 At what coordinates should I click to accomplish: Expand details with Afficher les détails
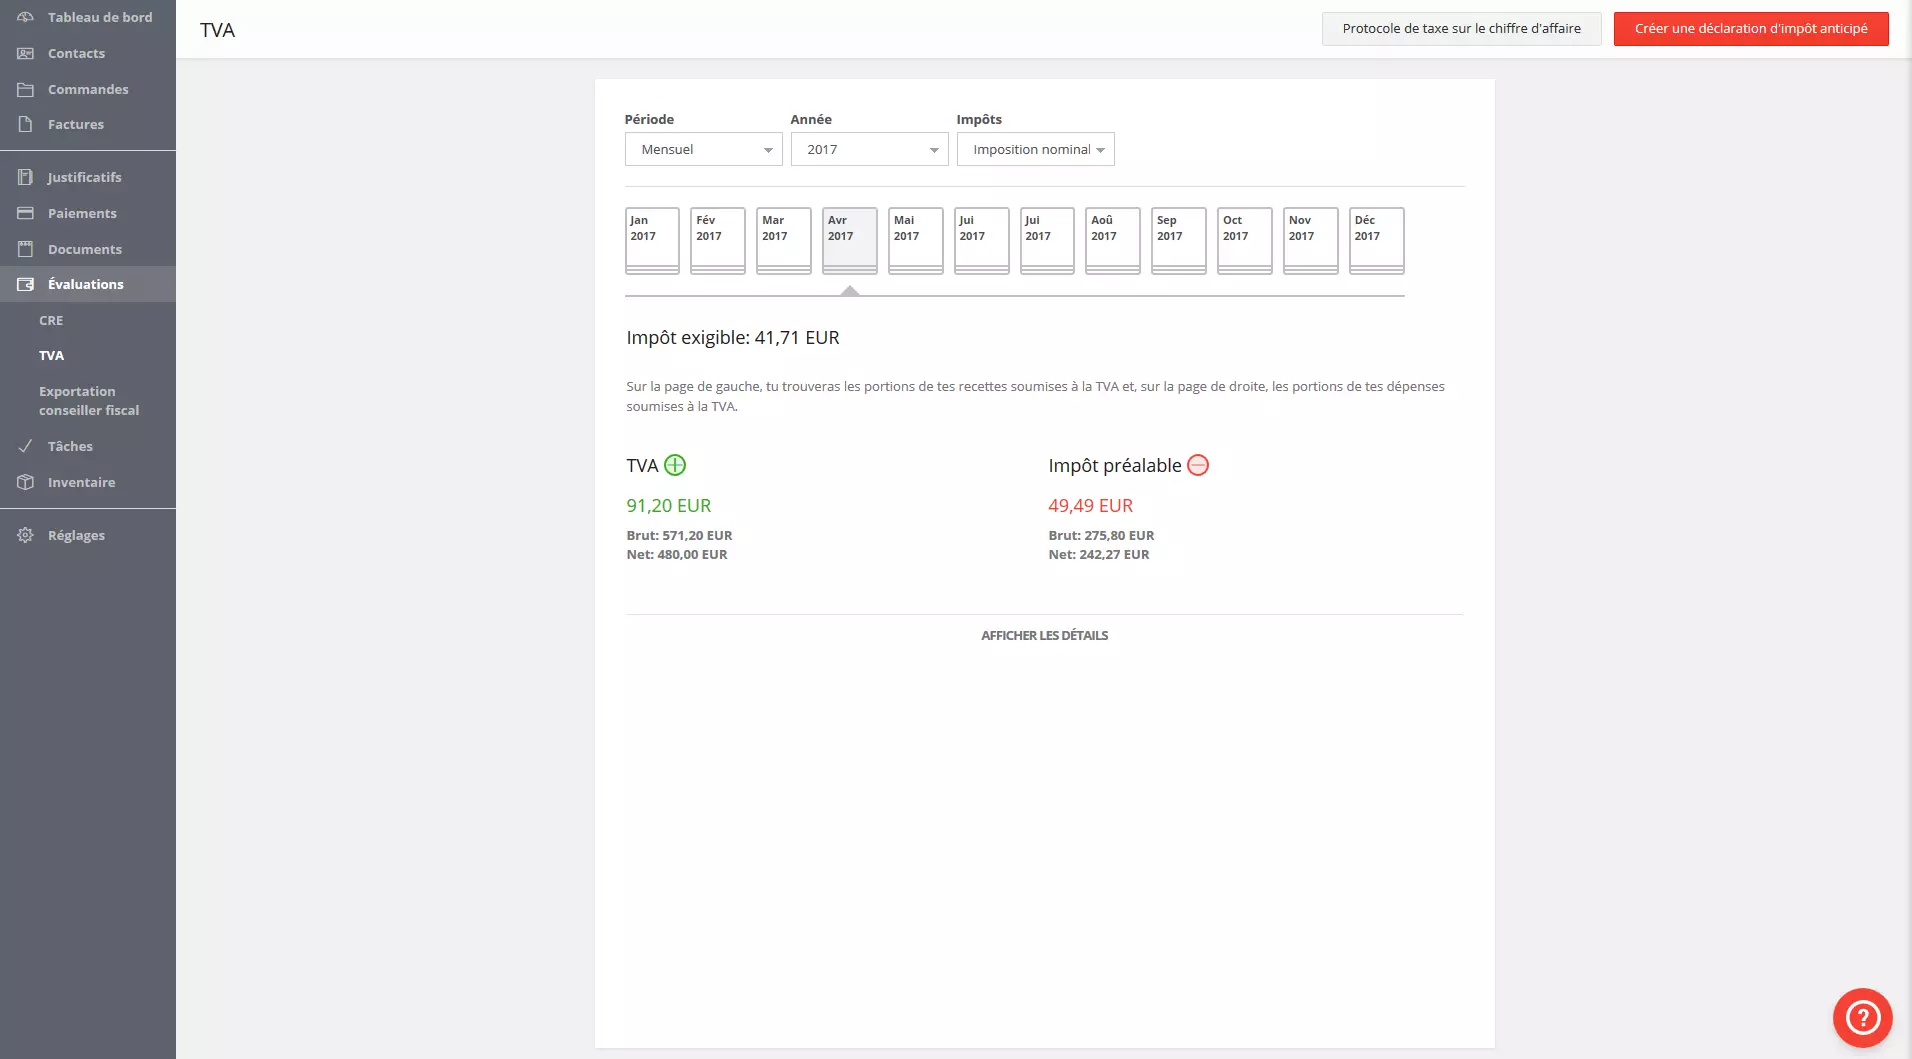point(1044,635)
